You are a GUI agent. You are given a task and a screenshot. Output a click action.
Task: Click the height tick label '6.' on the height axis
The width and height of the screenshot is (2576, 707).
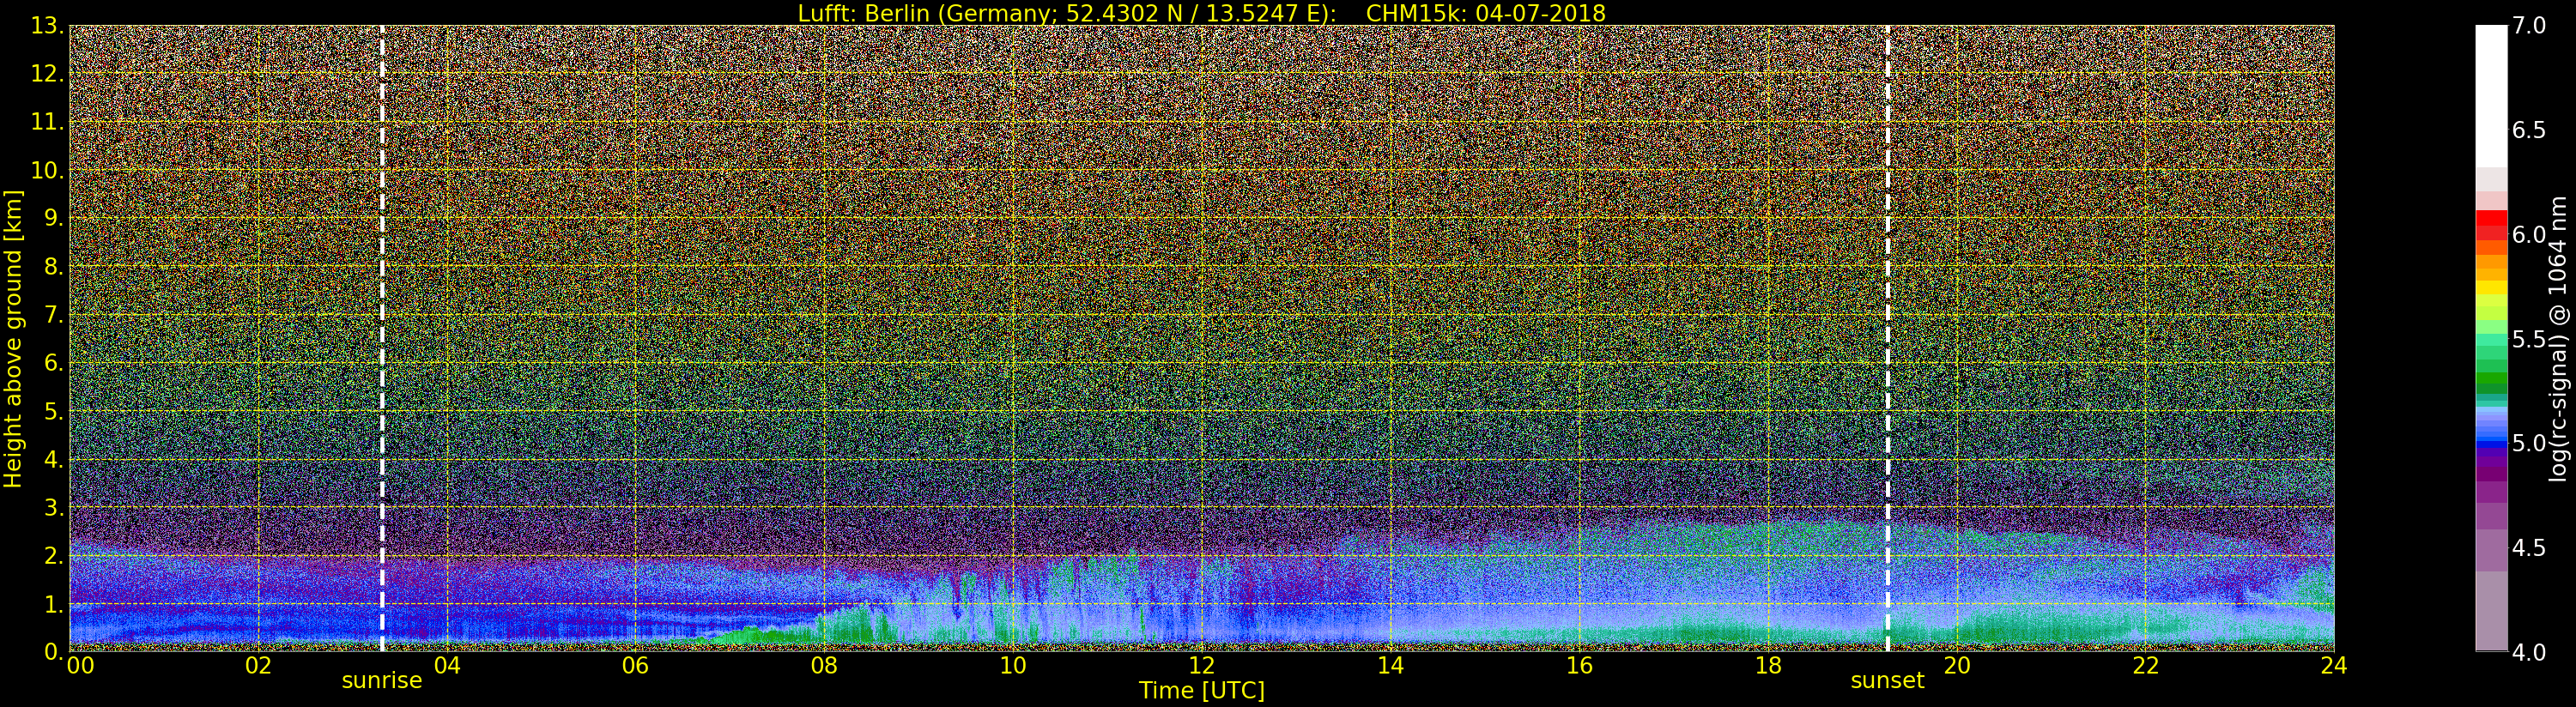(53, 363)
